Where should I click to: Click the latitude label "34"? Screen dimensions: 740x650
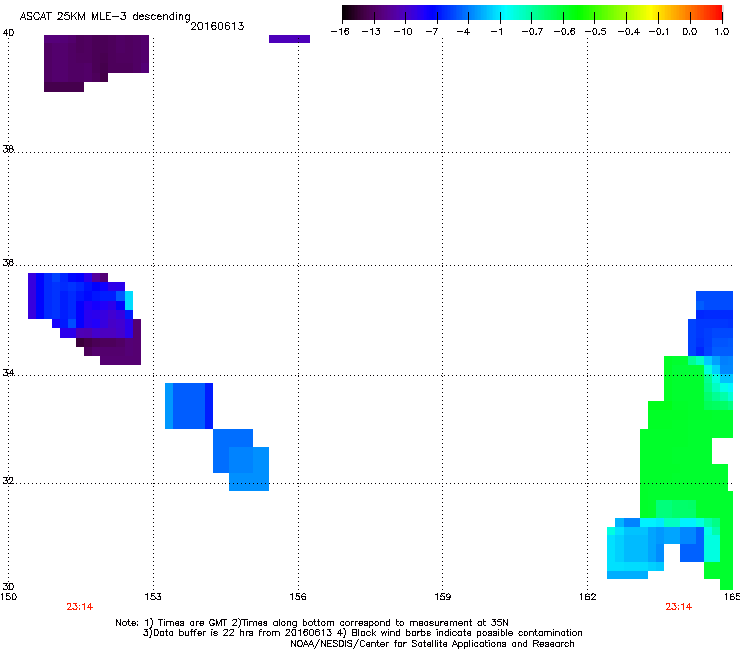[x=8, y=373]
